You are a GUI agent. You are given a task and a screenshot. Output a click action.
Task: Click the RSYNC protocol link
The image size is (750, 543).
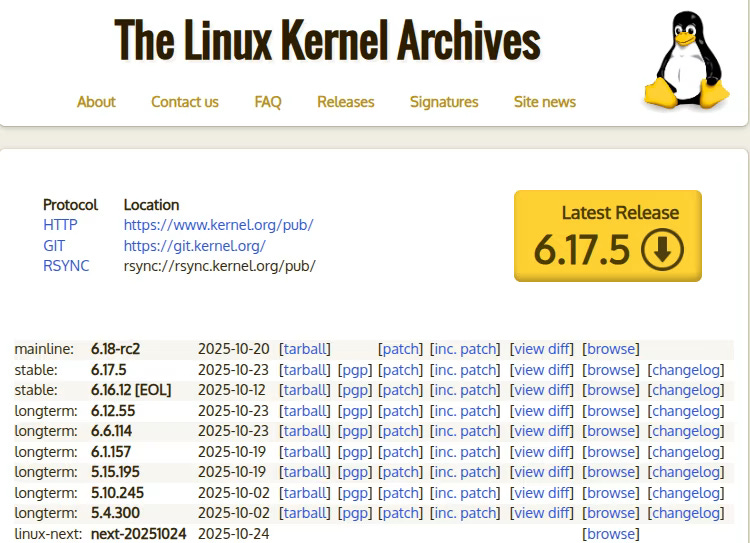tap(66, 266)
